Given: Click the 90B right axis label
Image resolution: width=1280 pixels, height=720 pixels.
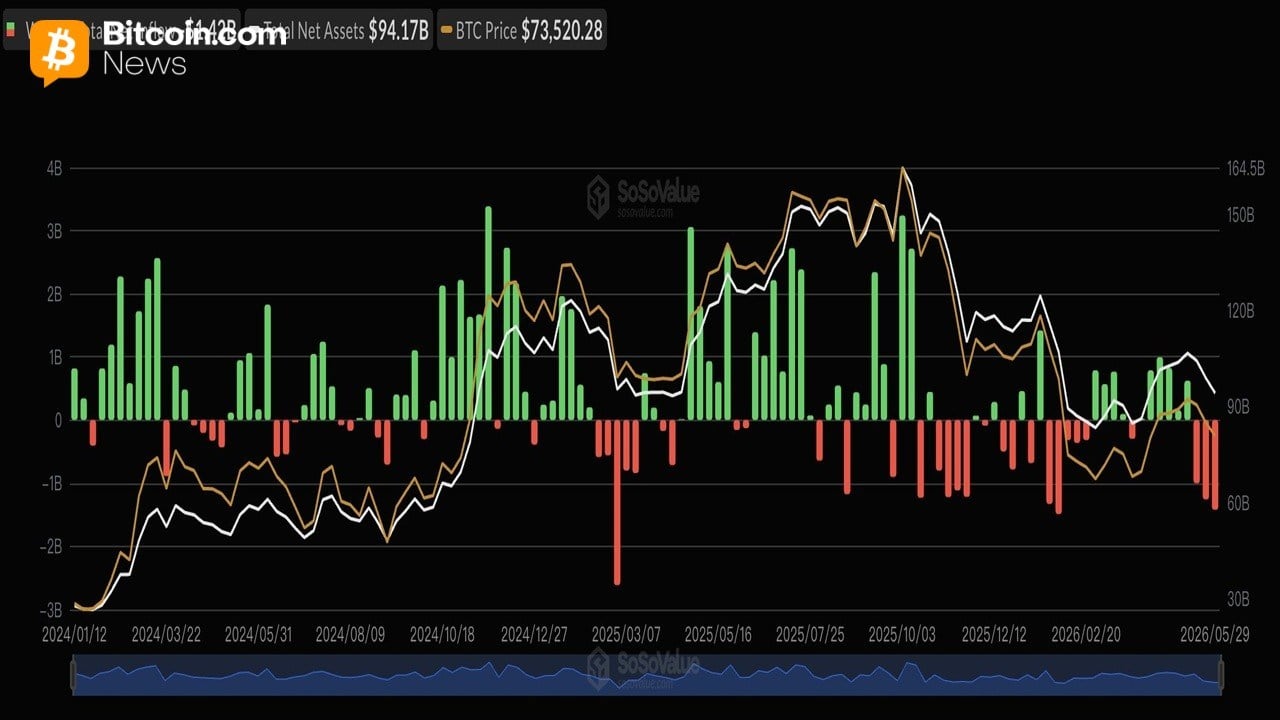Looking at the screenshot, I should pos(1238,407).
